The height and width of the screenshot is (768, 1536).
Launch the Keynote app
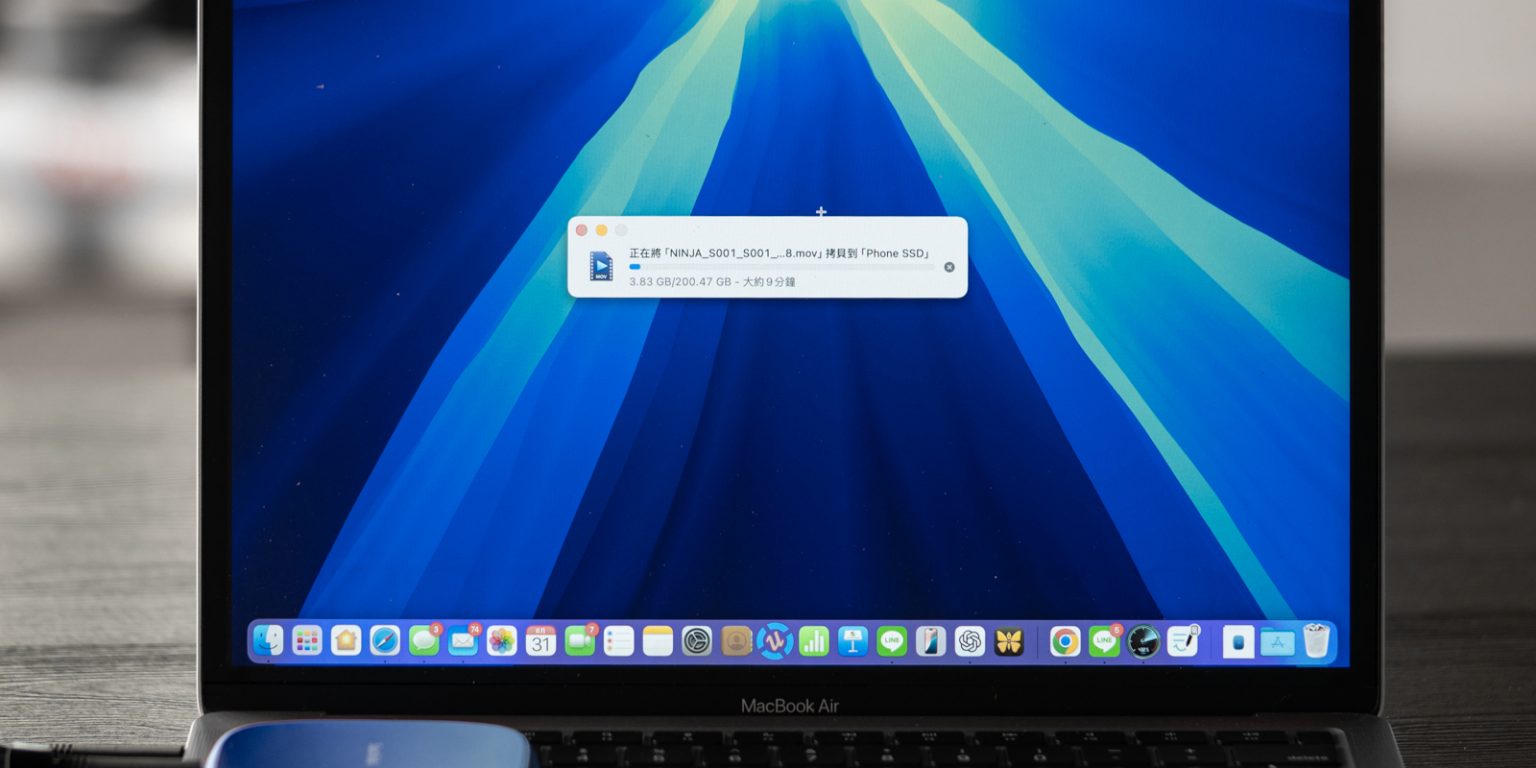pyautogui.click(x=853, y=641)
